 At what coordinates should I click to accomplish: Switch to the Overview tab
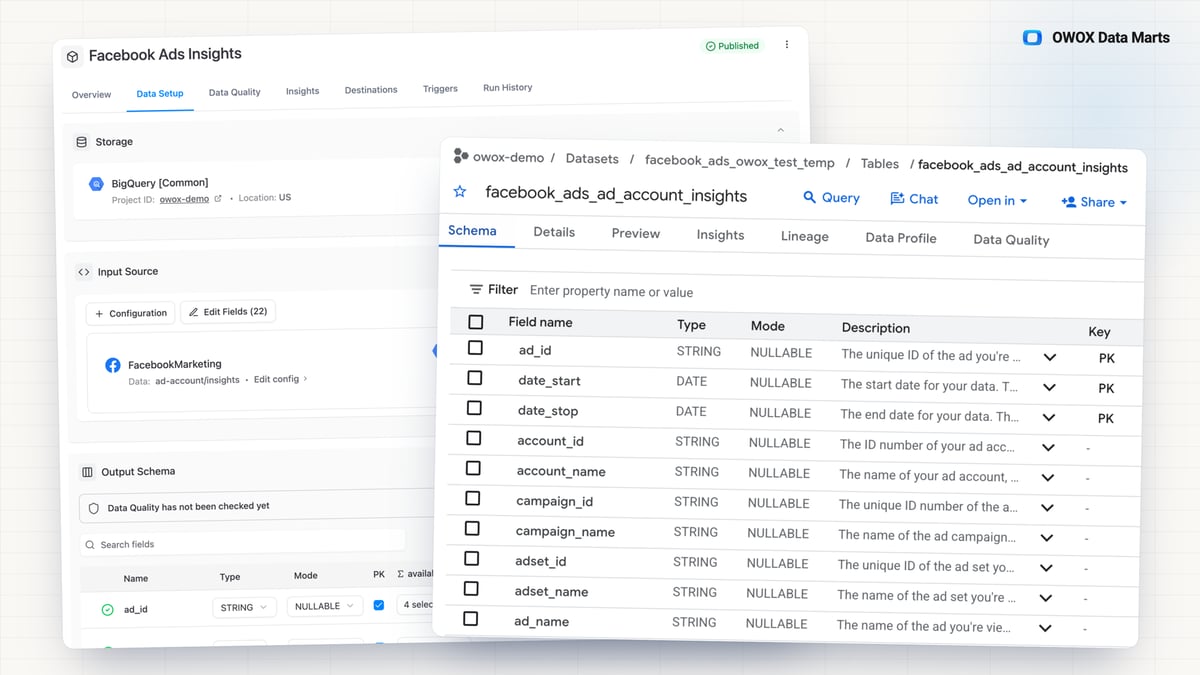(91, 94)
